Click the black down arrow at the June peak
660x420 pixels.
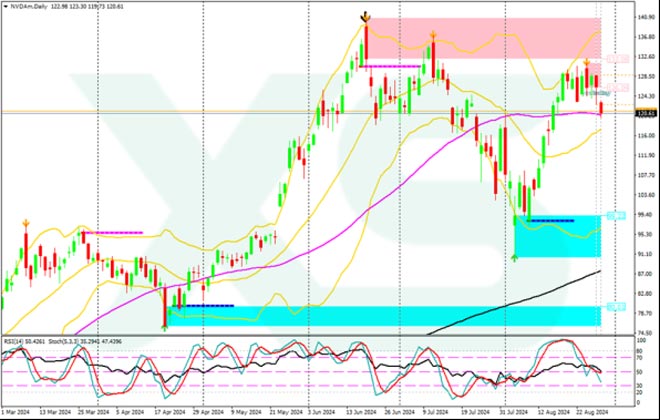366,17
